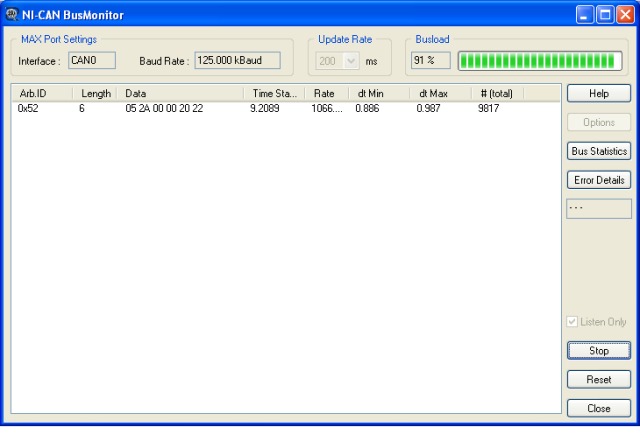The width and height of the screenshot is (640, 448).
Task: Open Error Details
Action: [x=598, y=180]
